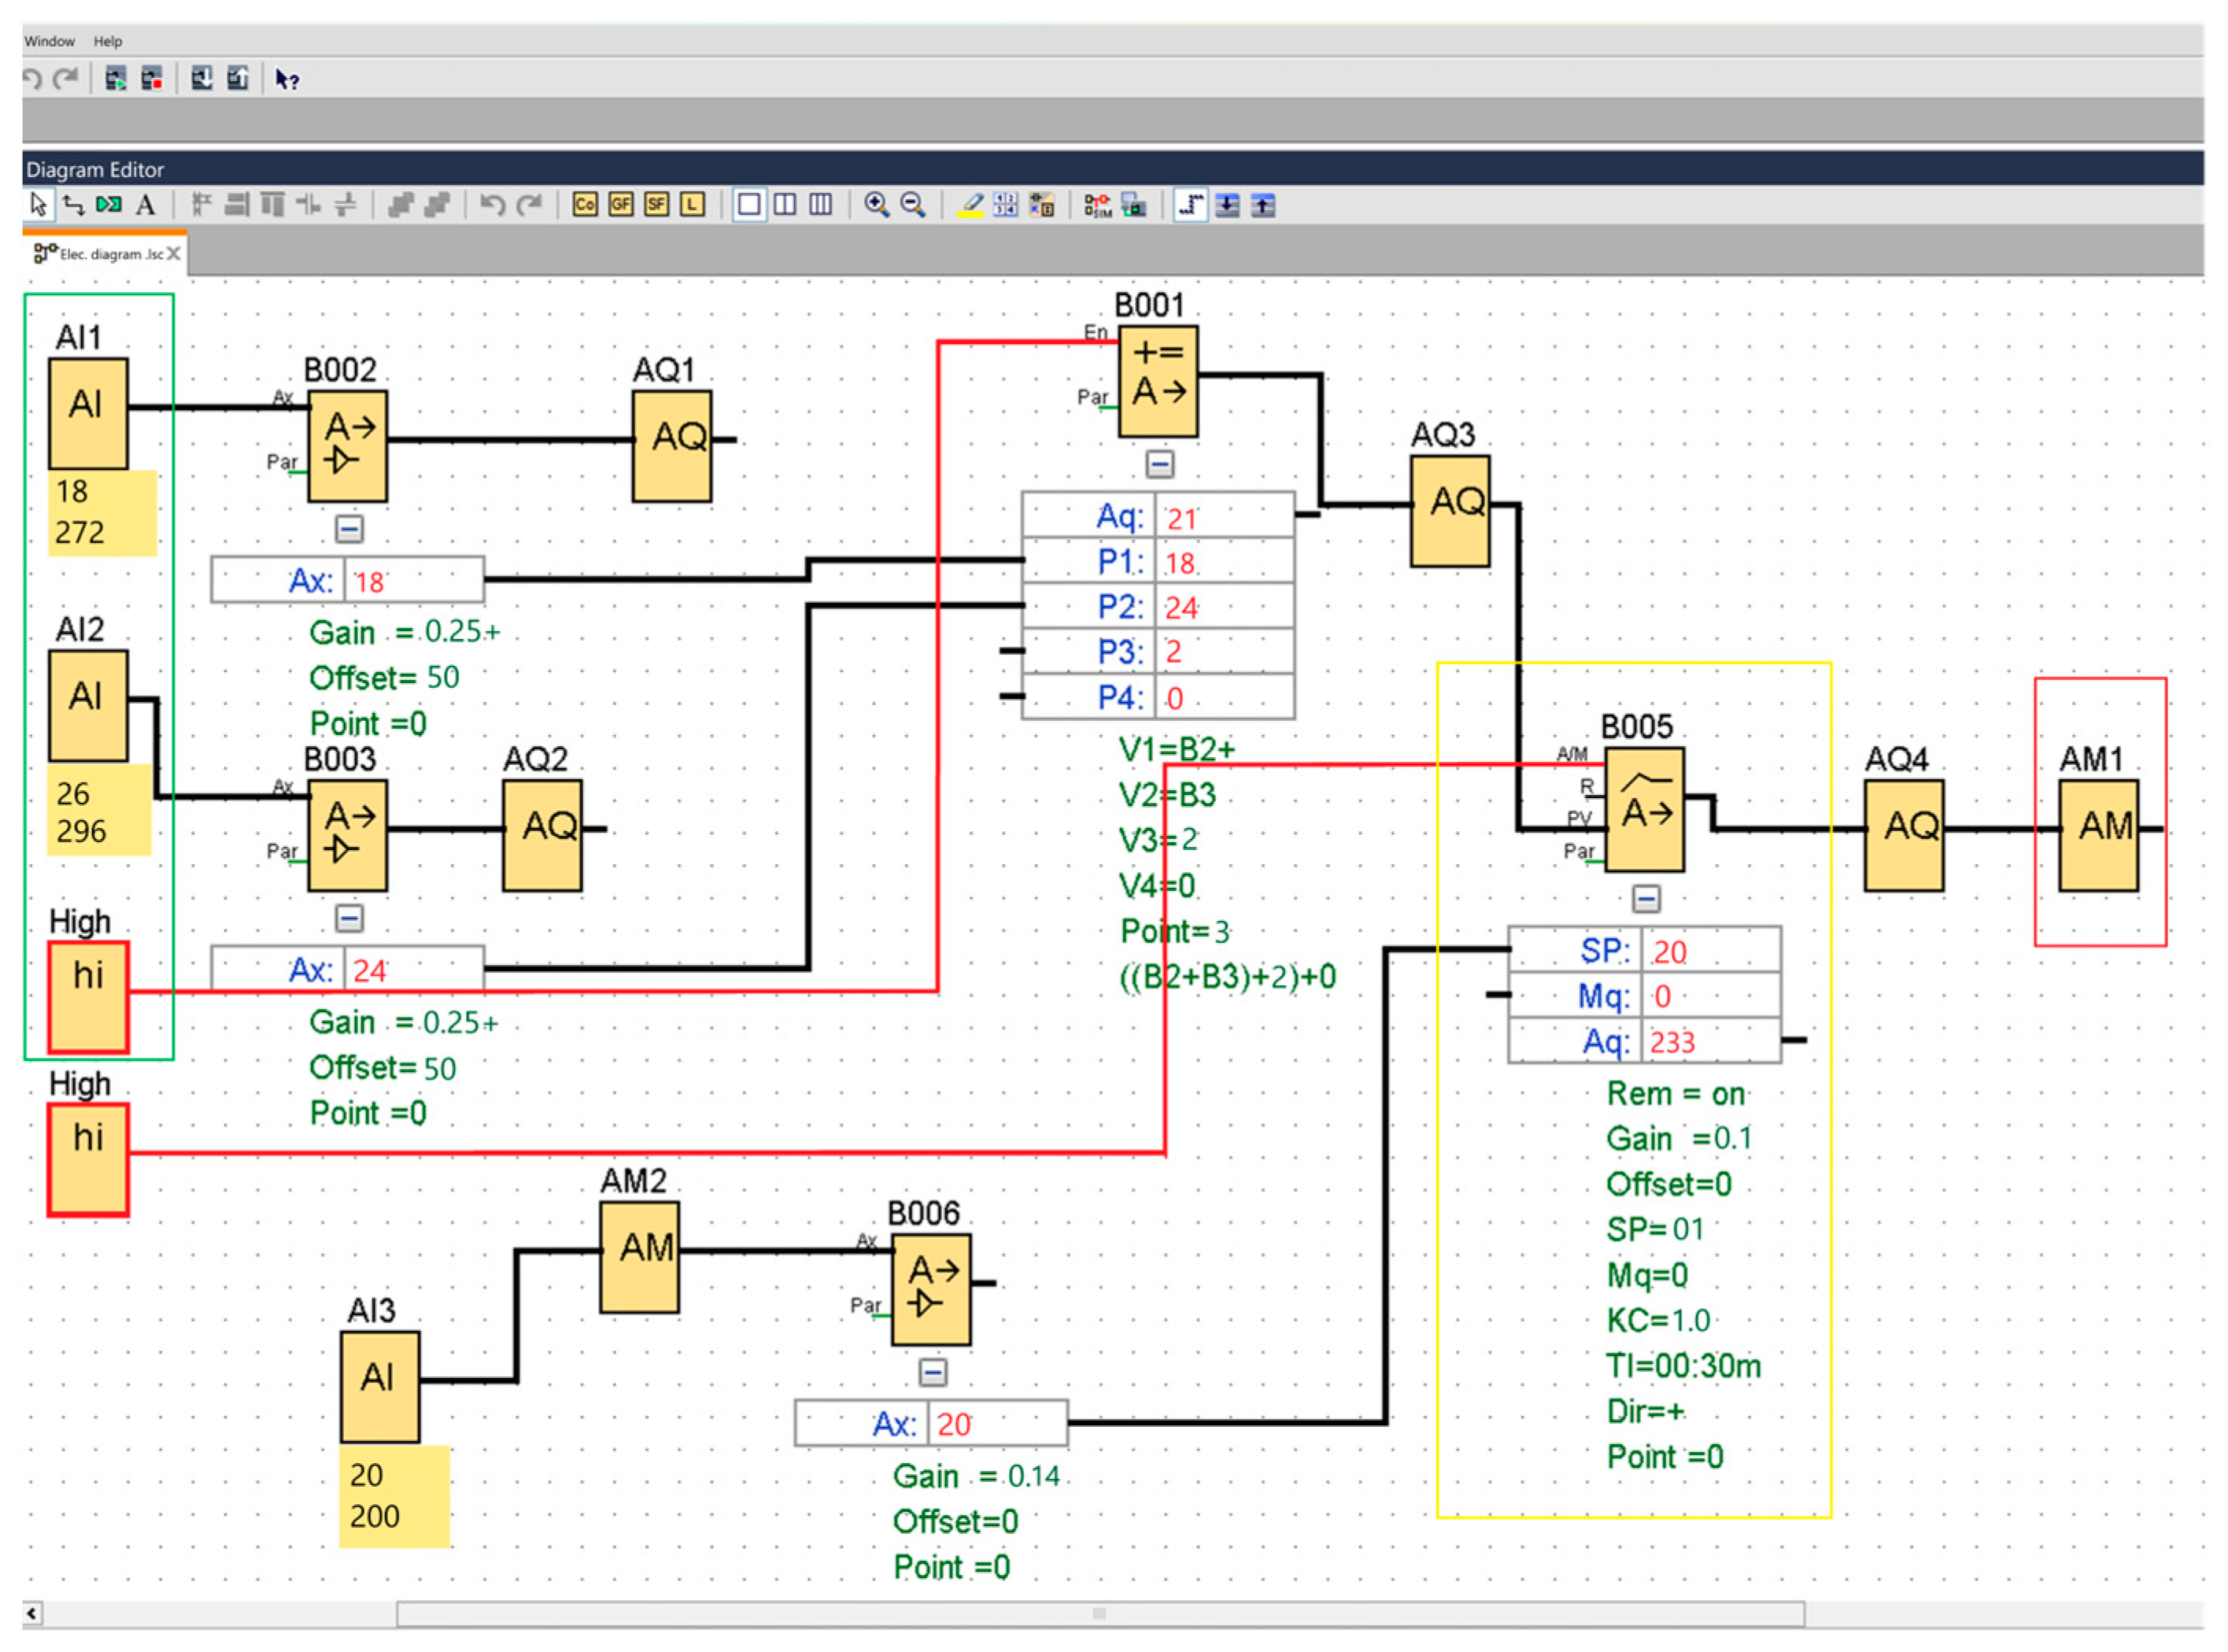The image size is (2228, 1652).
Task: Open the Constants (Co) block list
Action: click(585, 205)
